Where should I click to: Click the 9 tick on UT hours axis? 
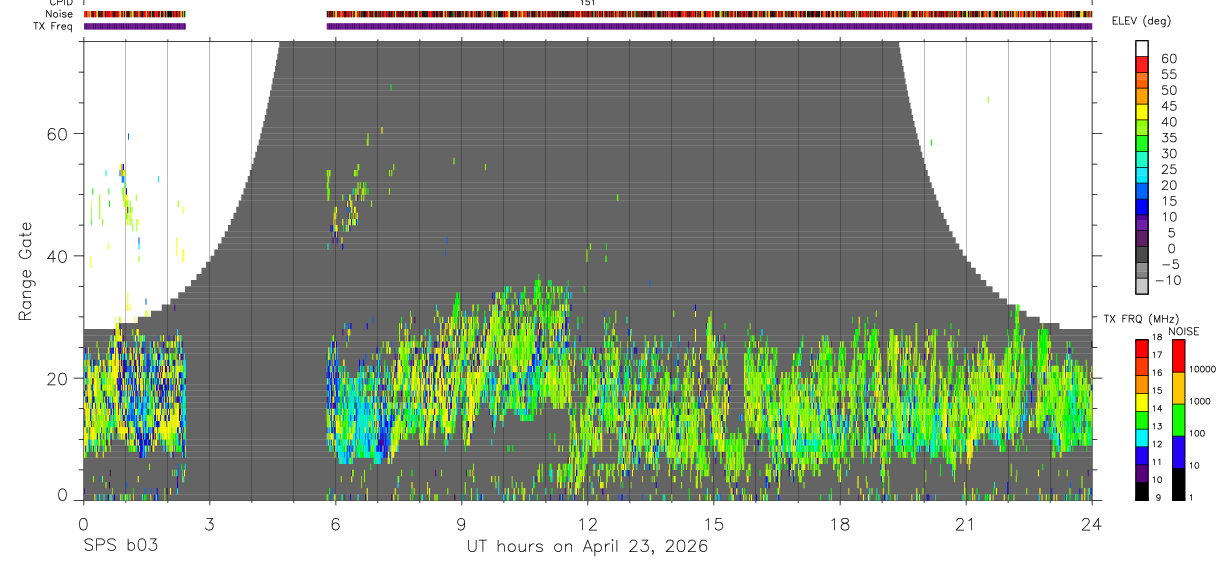[461, 523]
